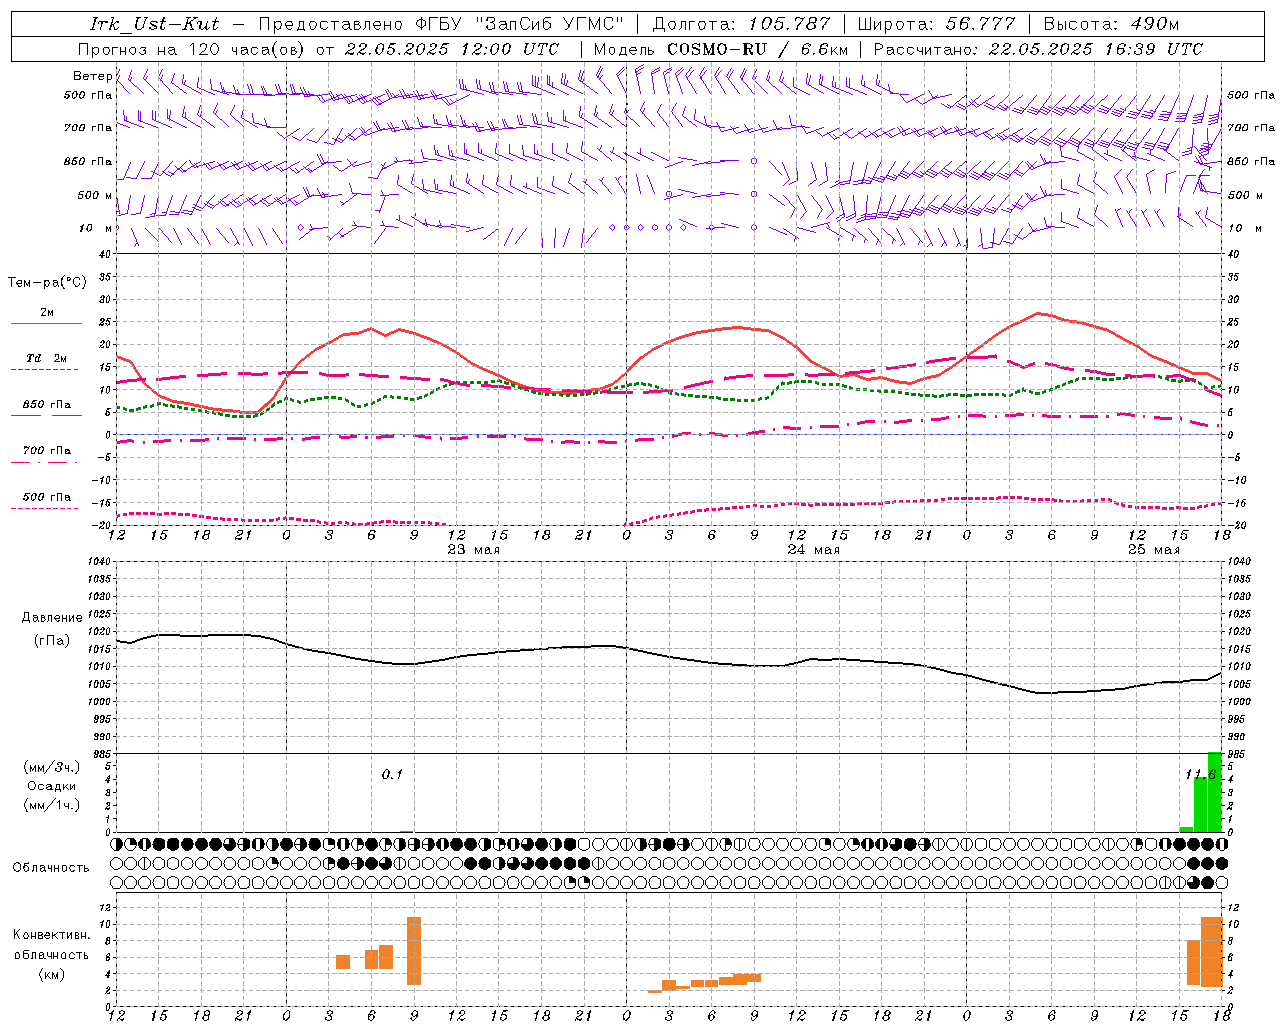Screen dimensions: 1280x1024
Task: Click the 'Осадки' precipitation label
Action: click(52, 786)
